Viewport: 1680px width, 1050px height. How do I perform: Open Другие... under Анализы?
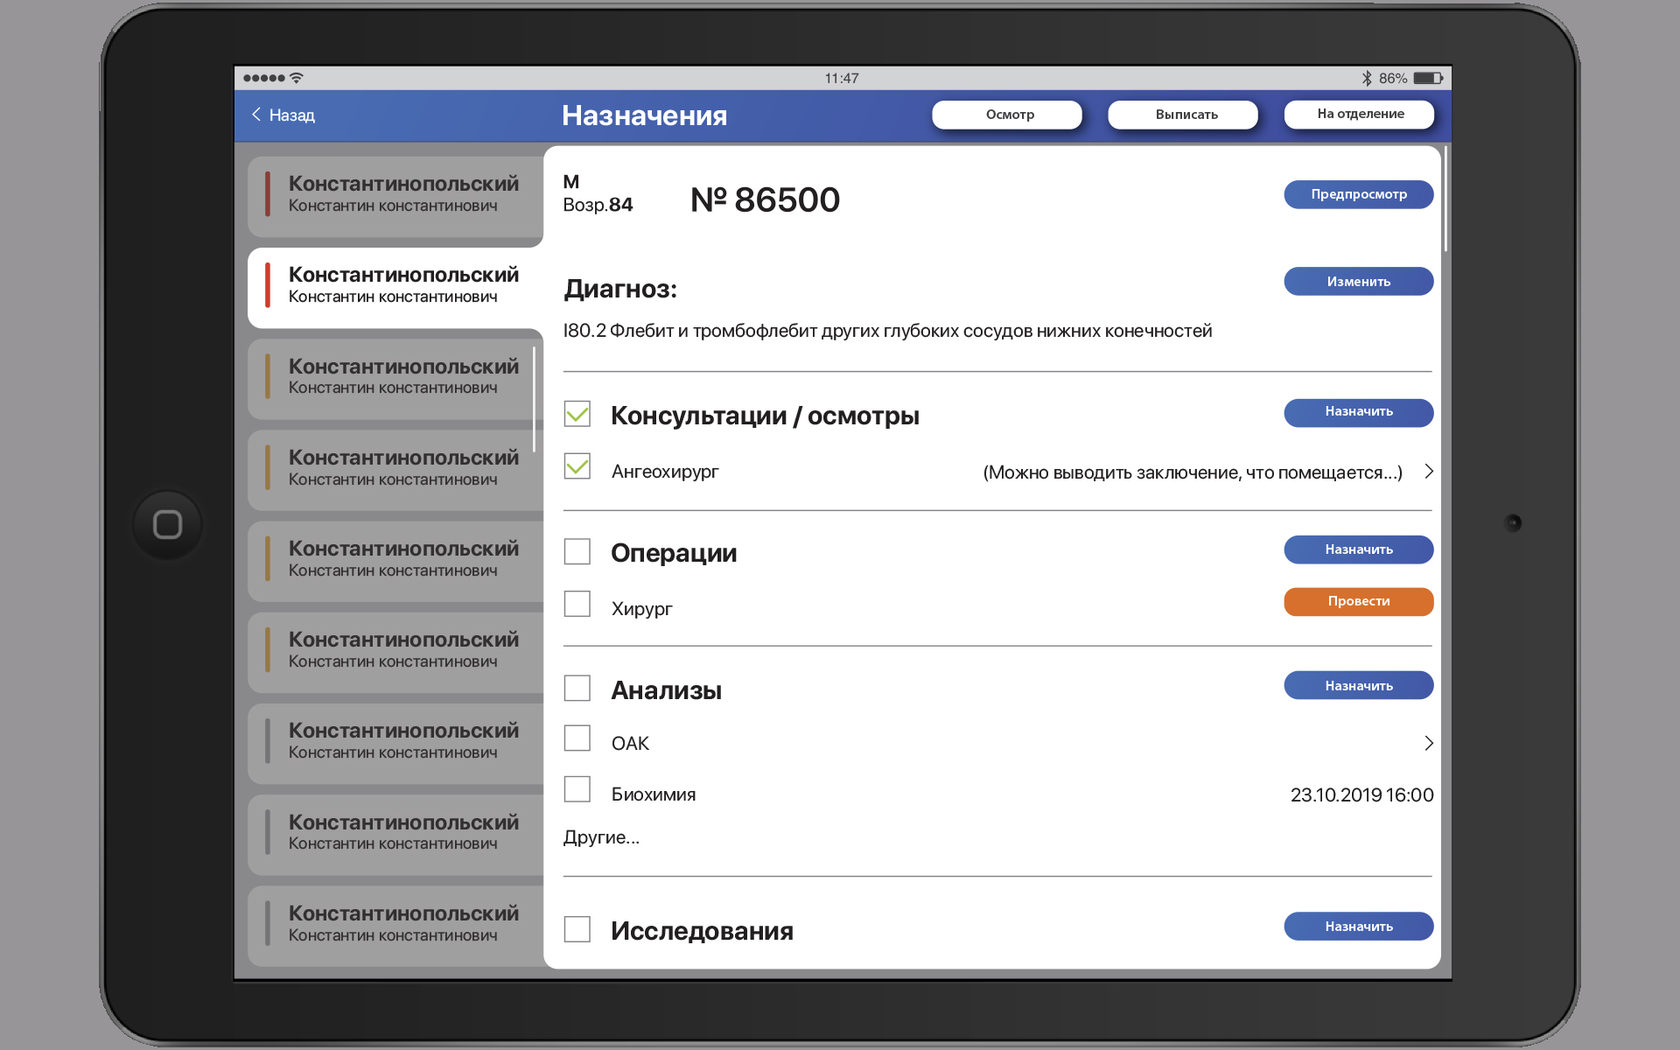601,837
